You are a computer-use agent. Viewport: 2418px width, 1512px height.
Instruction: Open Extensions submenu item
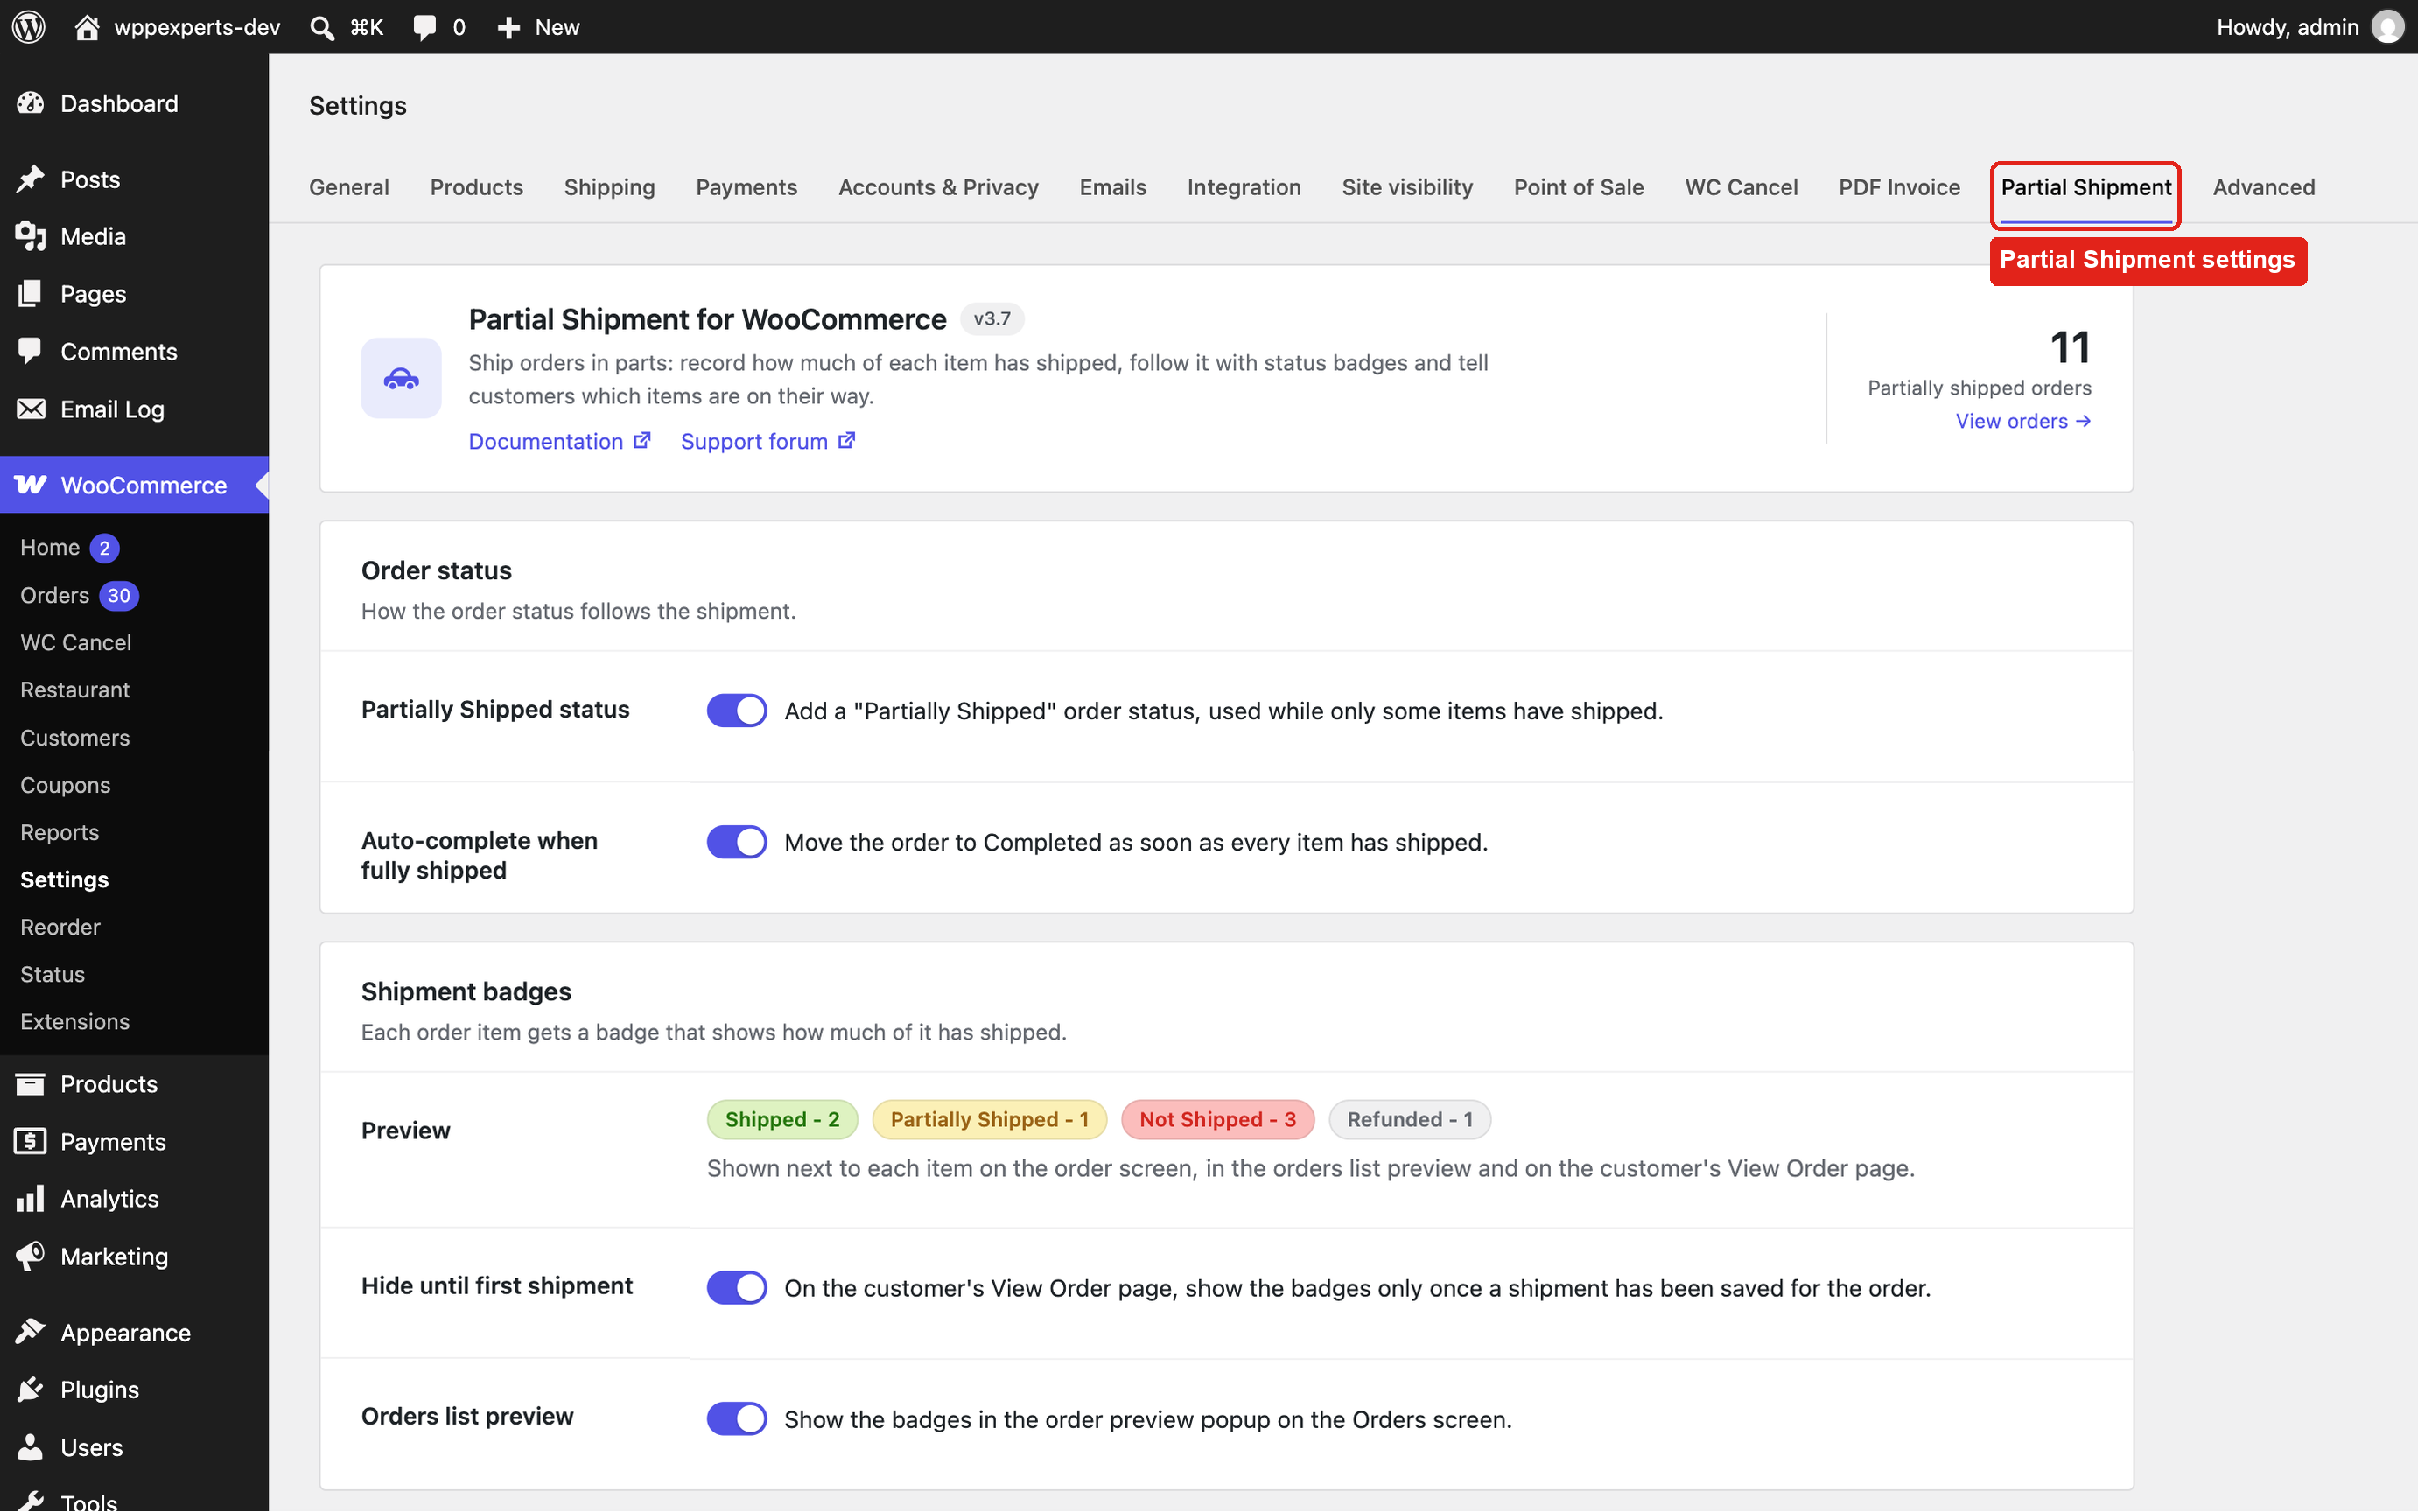click(75, 1021)
